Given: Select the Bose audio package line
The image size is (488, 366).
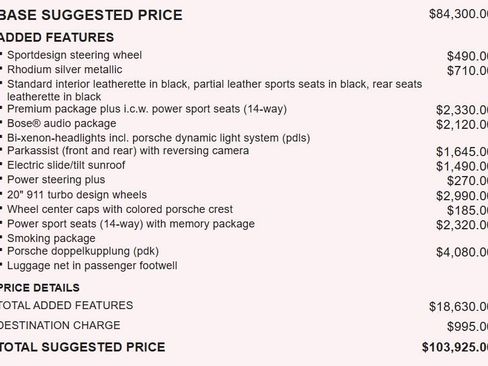Looking at the screenshot, I should click(62, 123).
